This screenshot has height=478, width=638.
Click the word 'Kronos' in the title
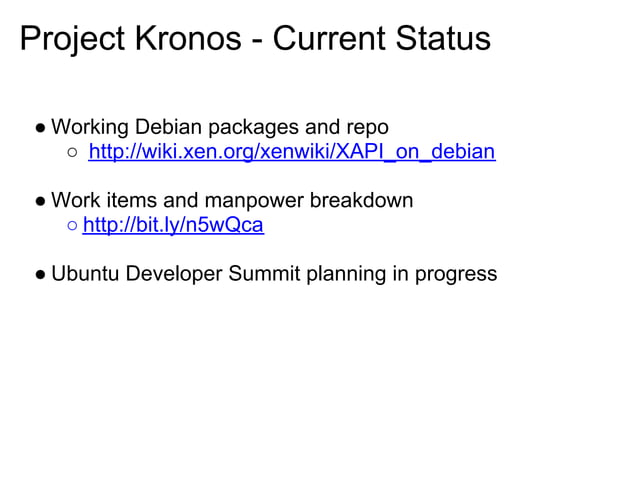coord(192,39)
